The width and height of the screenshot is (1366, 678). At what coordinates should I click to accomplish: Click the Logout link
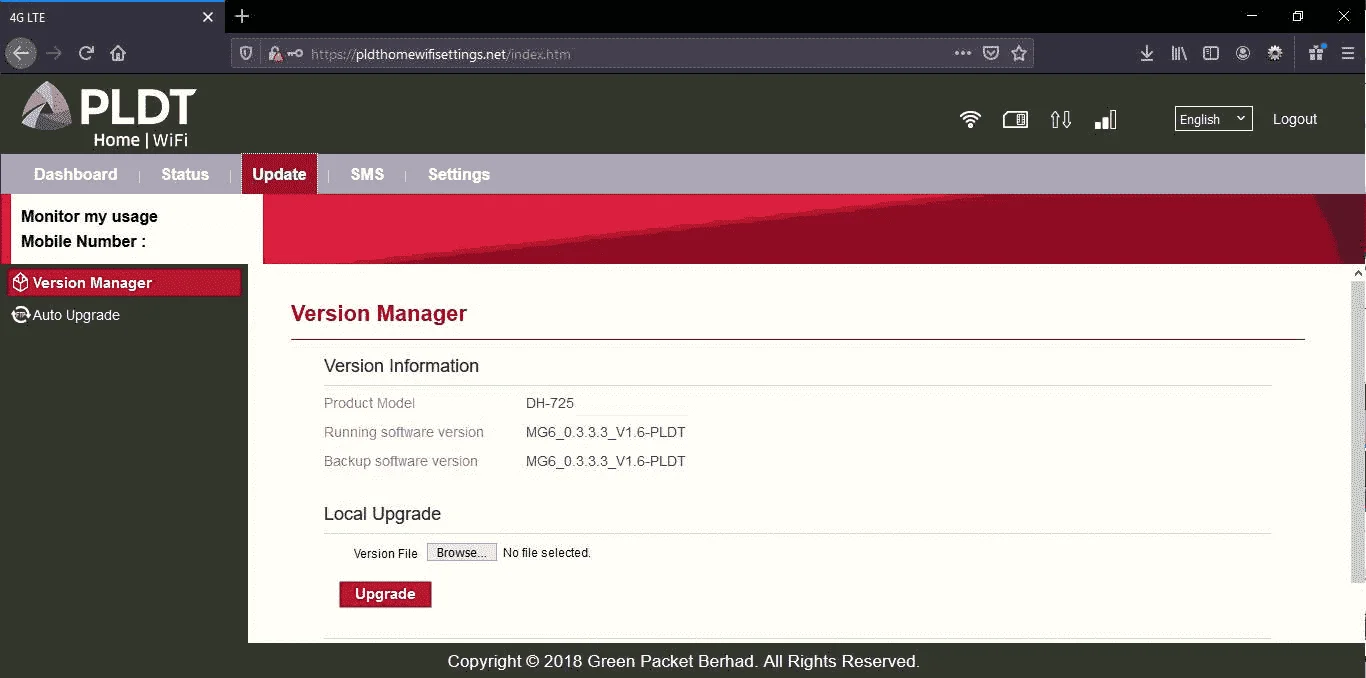pos(1295,119)
